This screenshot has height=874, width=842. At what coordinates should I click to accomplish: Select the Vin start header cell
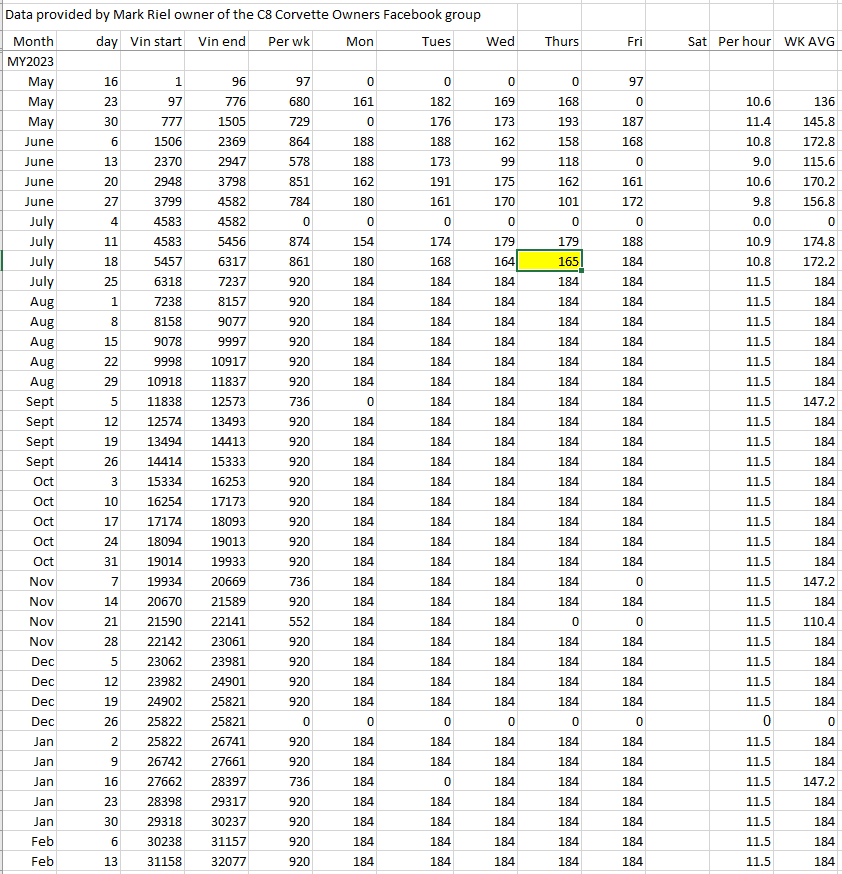(x=157, y=41)
